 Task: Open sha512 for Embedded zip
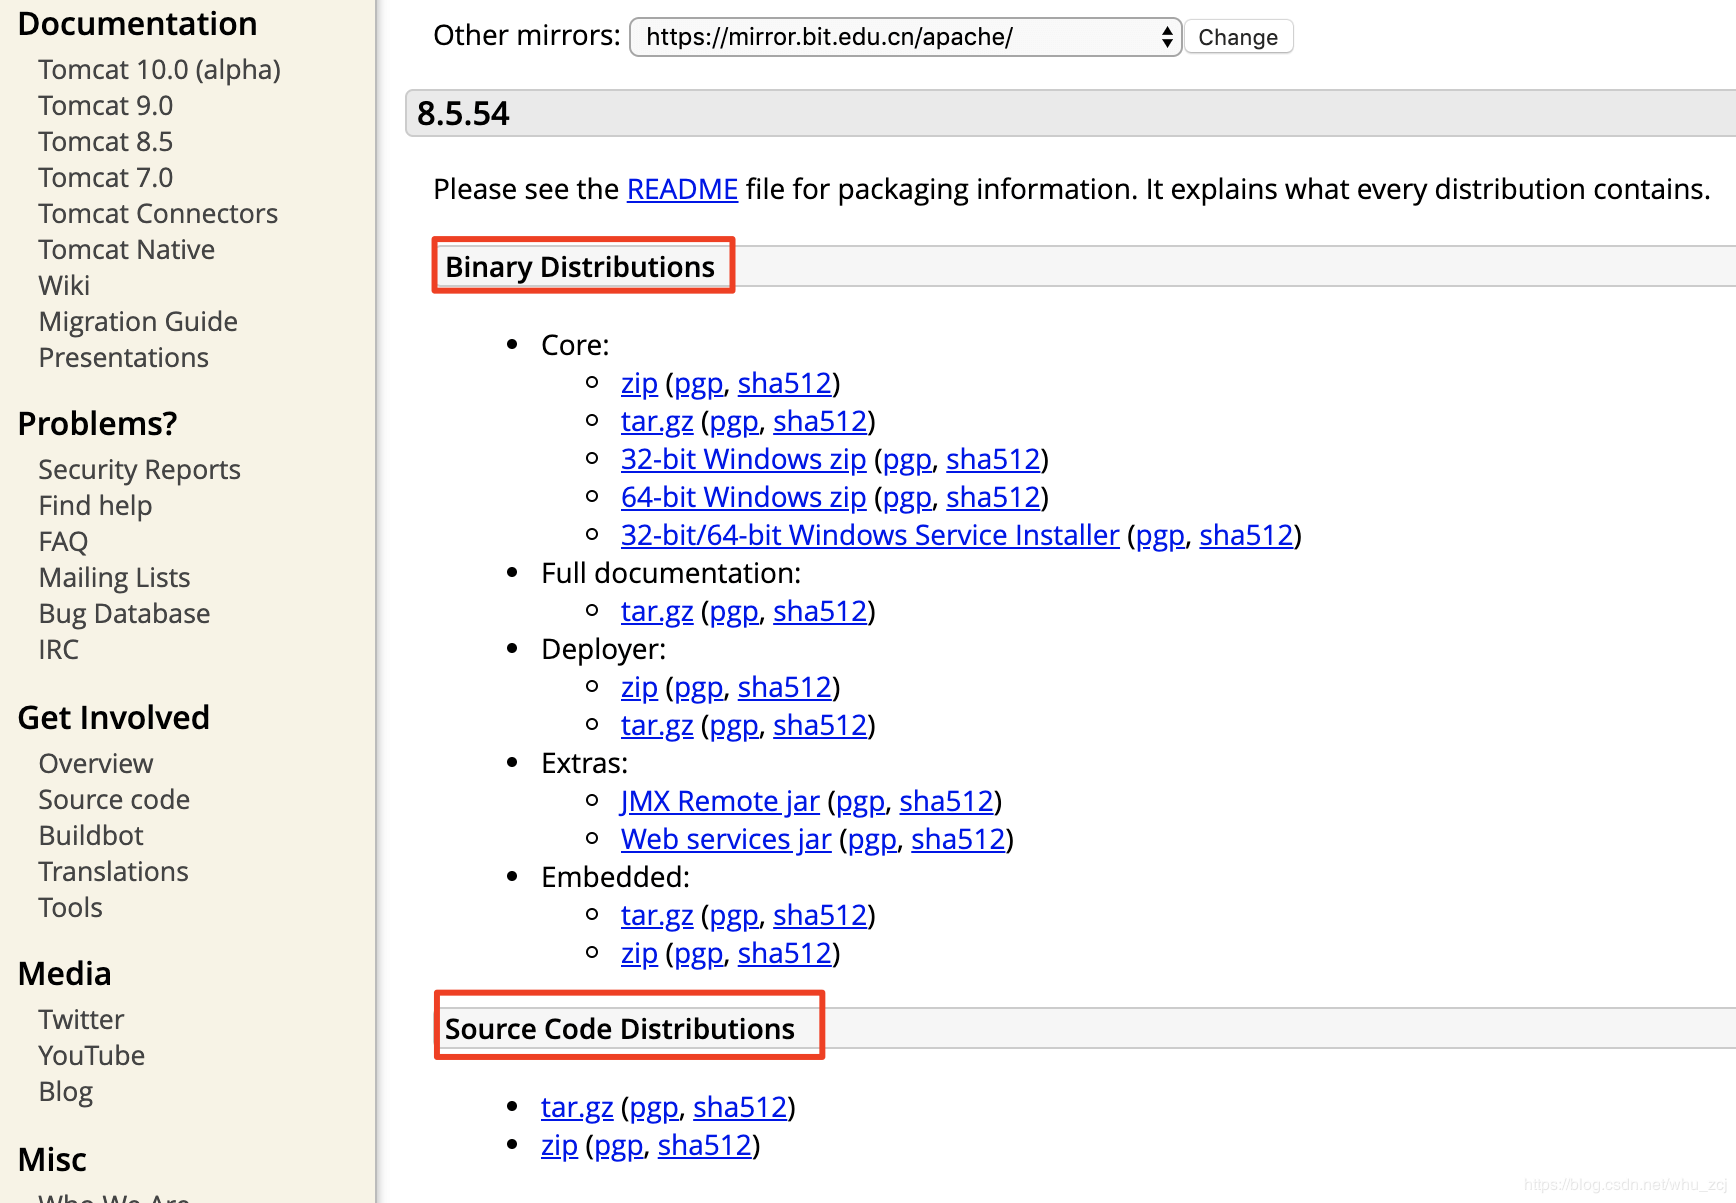point(784,953)
